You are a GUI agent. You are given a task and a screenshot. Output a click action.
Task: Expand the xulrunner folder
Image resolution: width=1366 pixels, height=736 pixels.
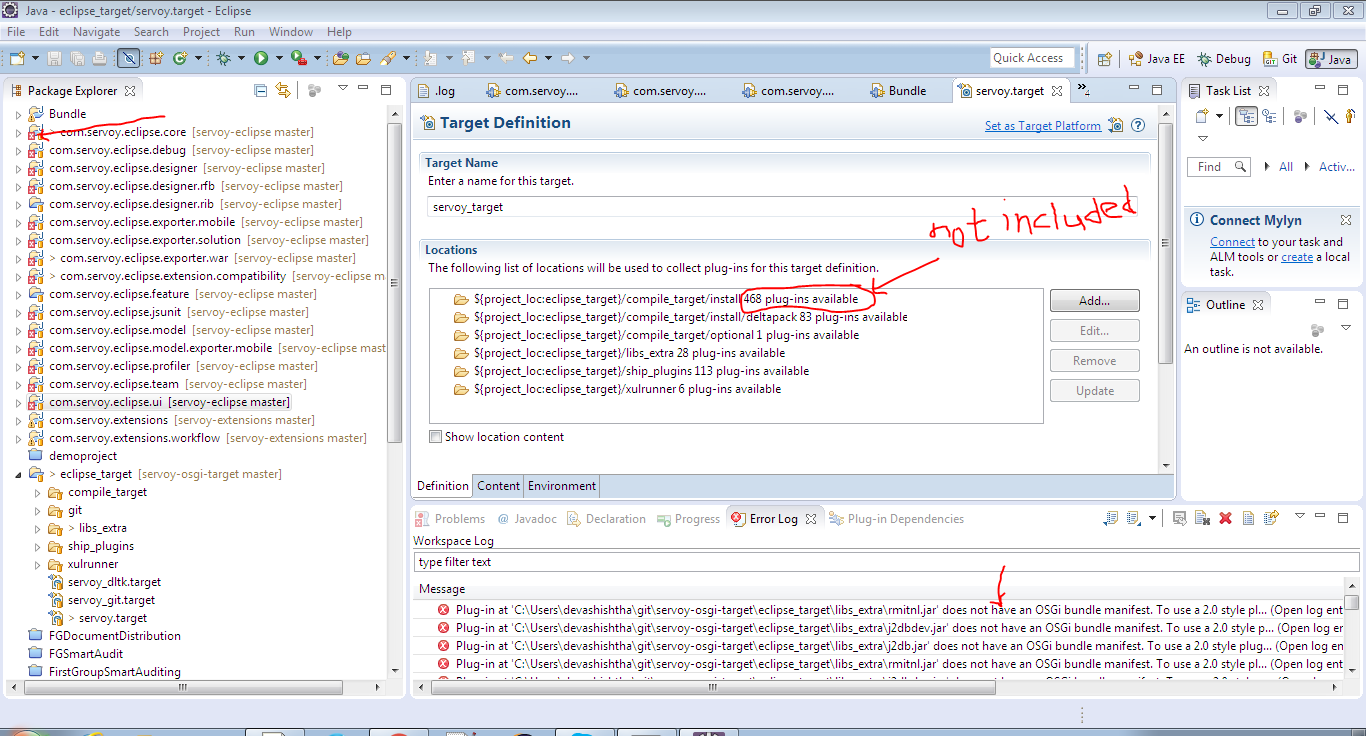tap(37, 564)
